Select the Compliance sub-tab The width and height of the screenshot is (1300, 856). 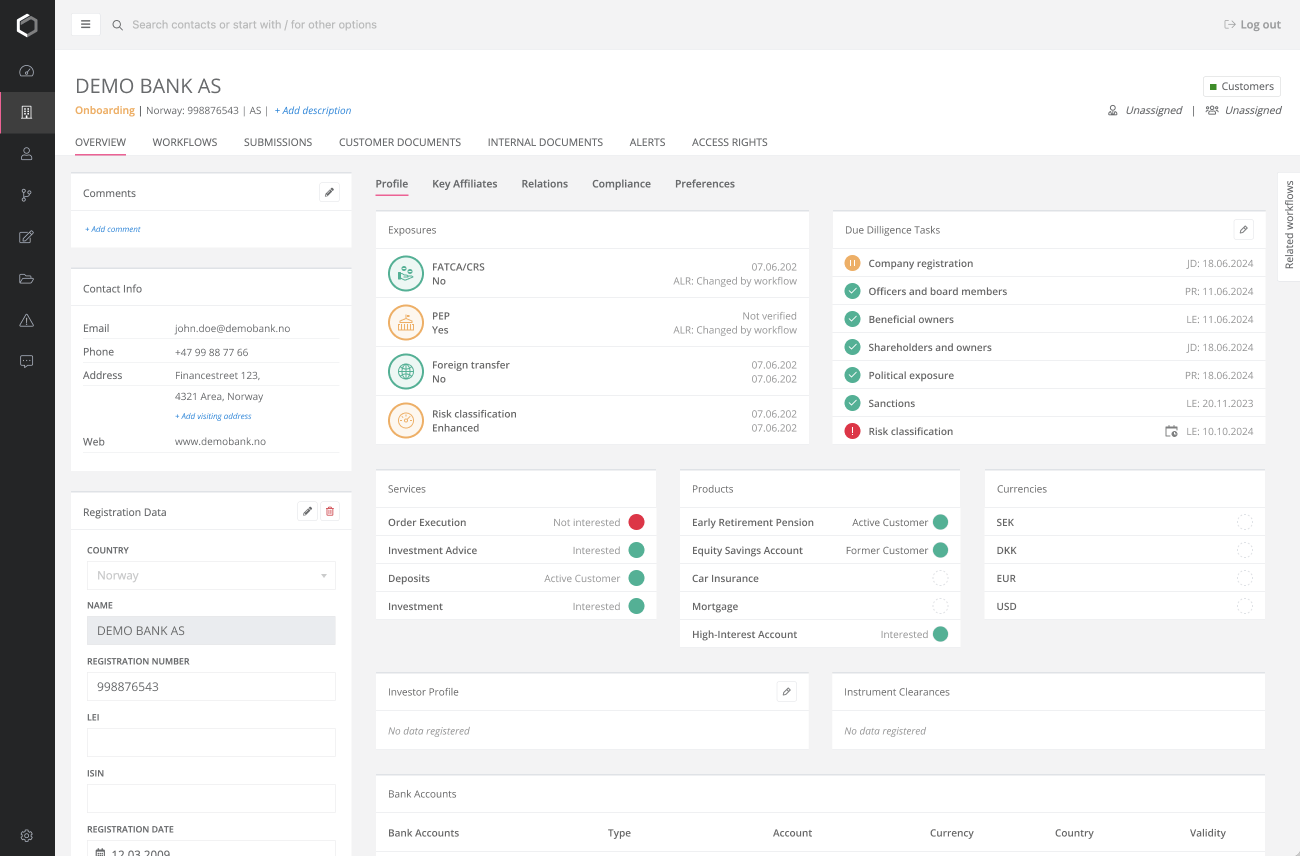(621, 184)
